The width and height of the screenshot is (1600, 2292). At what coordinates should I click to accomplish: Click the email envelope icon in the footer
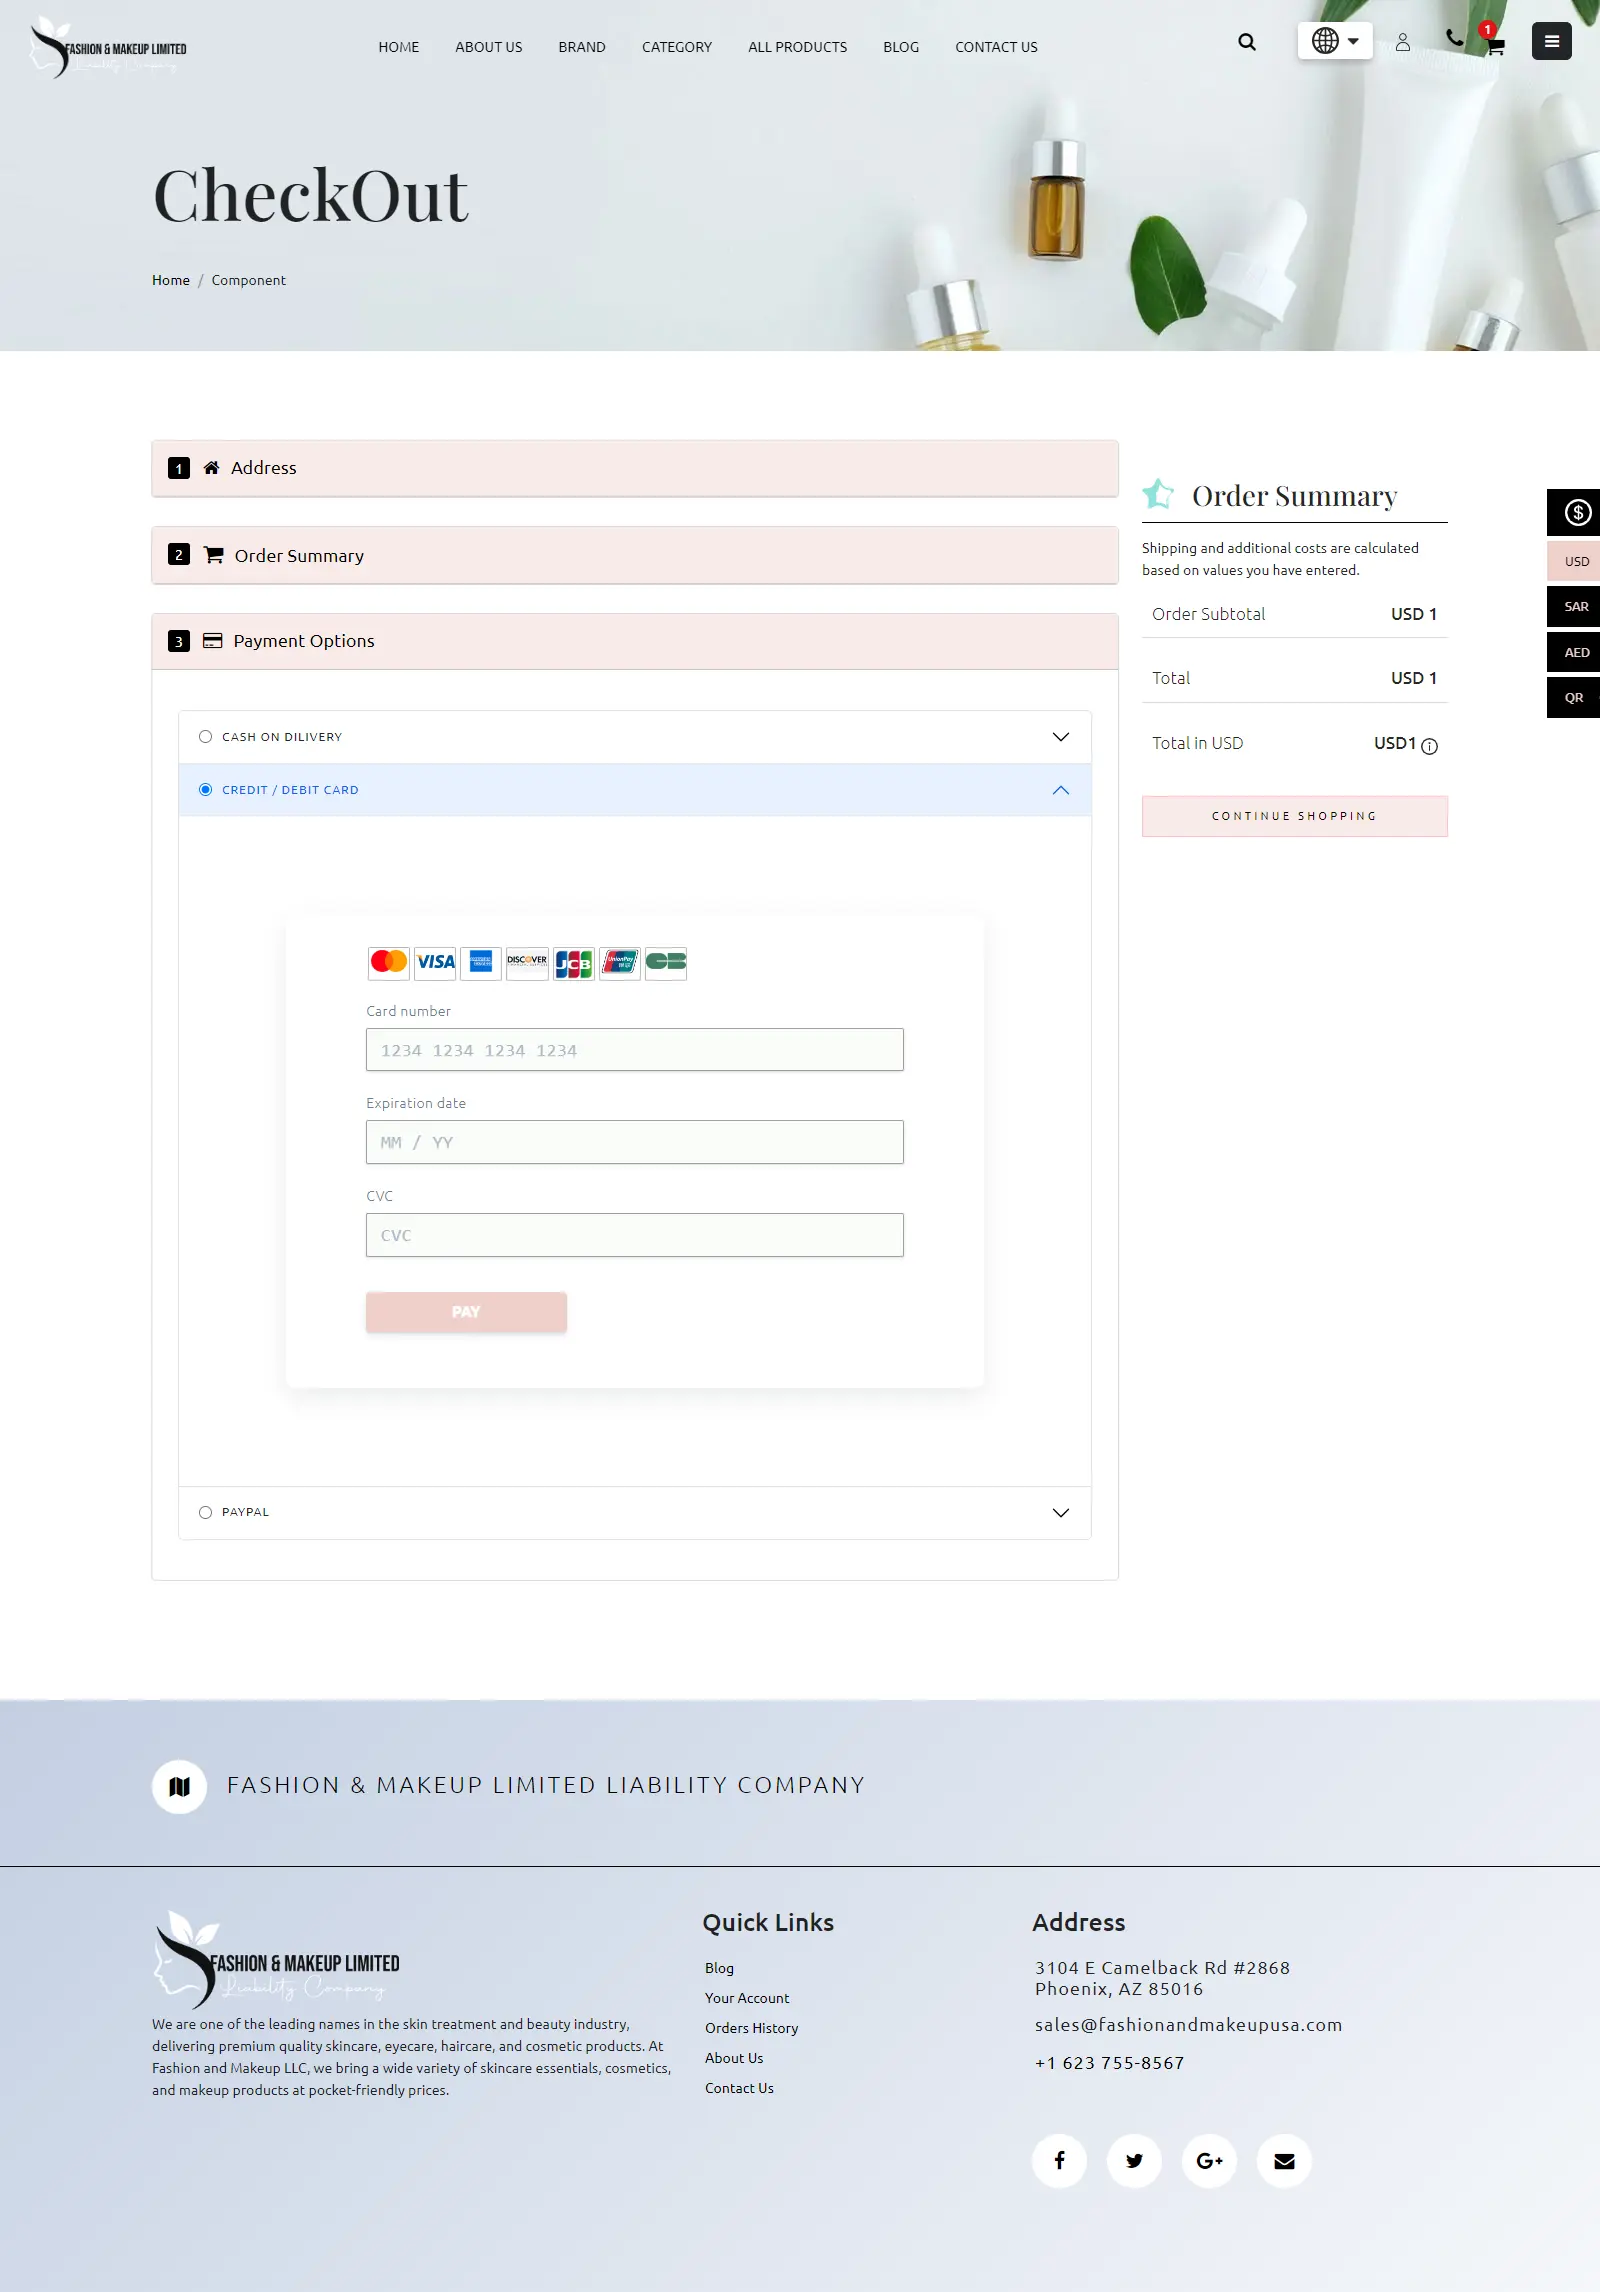[x=1283, y=2160]
